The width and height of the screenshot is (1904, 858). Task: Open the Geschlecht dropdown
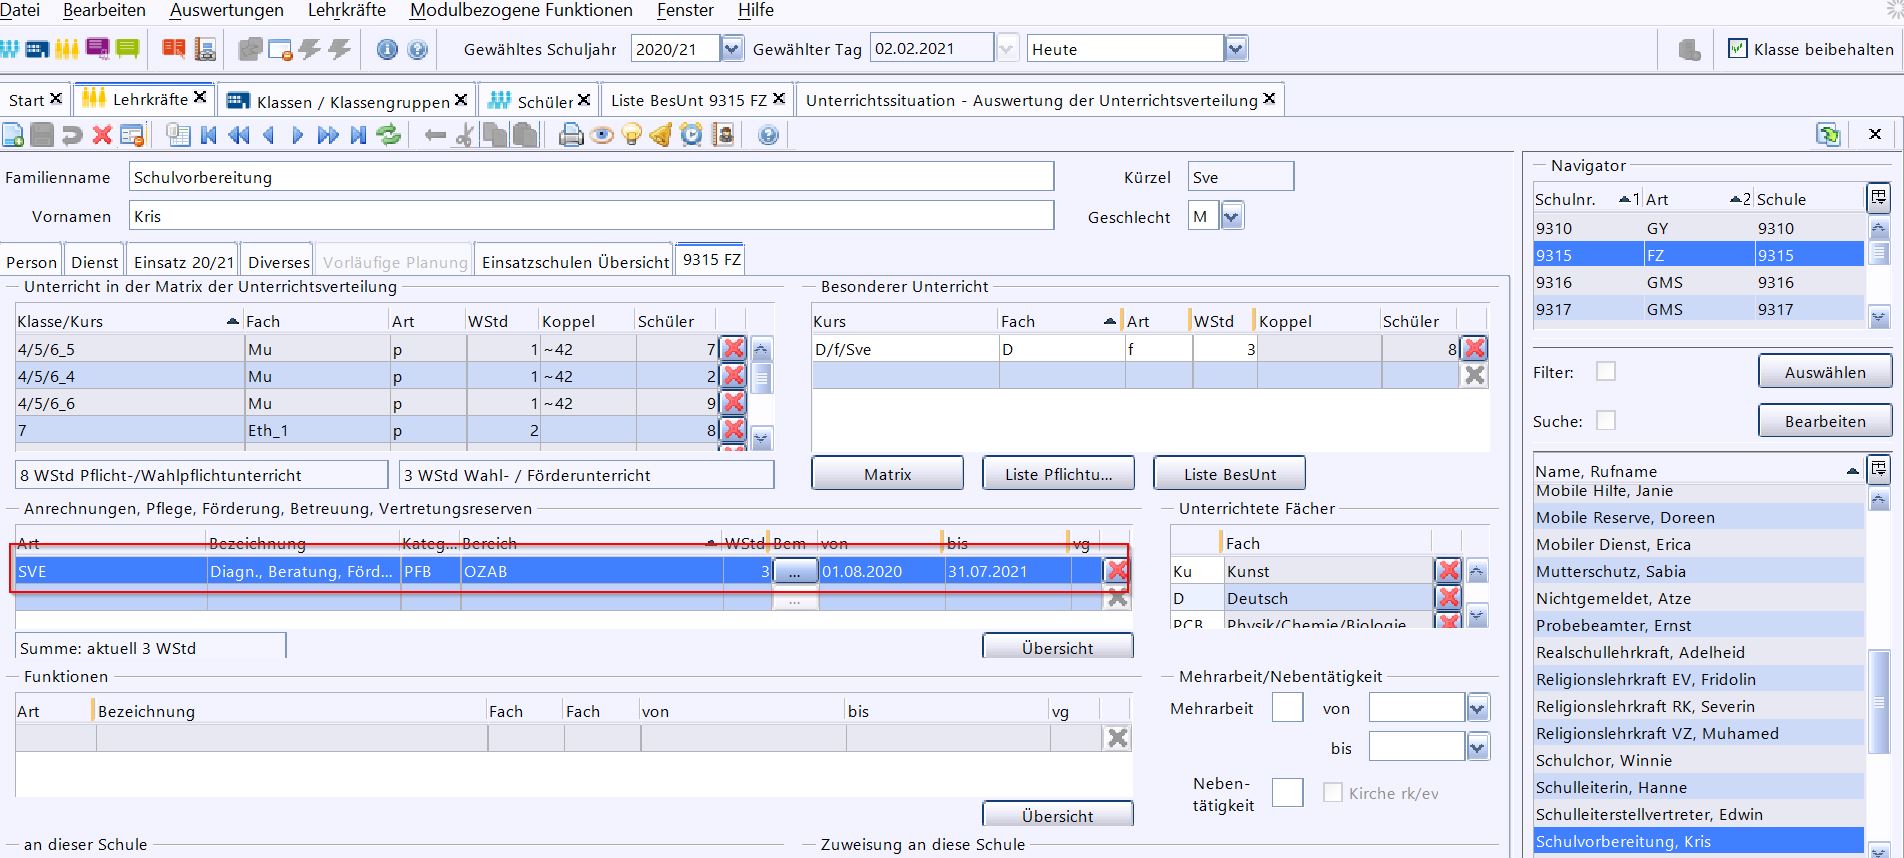(1232, 216)
